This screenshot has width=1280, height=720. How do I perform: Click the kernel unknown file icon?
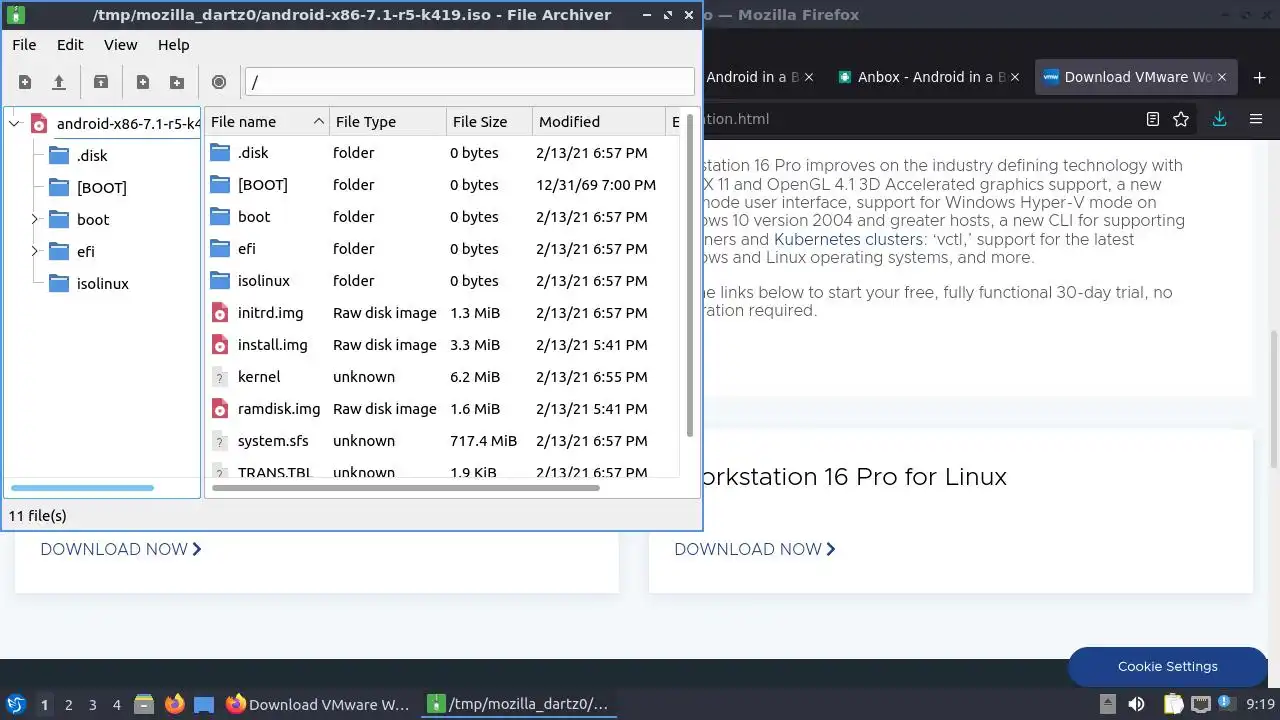[220, 377]
